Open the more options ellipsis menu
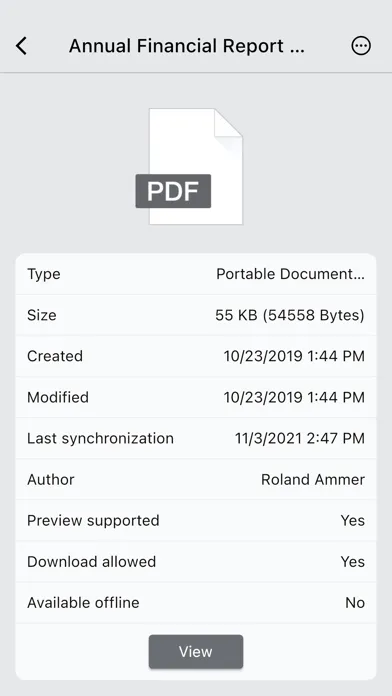392x696 pixels. coord(361,46)
